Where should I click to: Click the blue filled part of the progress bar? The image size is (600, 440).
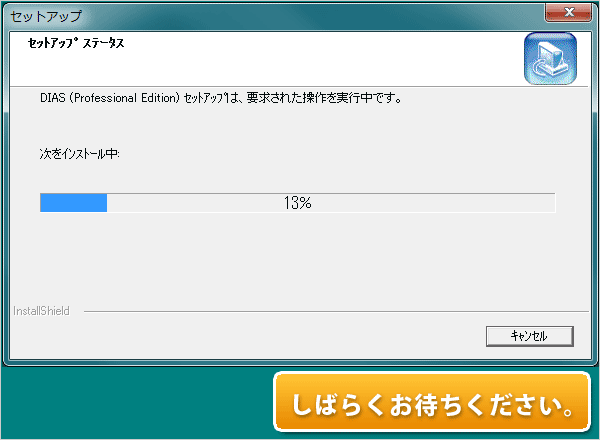pos(73,203)
